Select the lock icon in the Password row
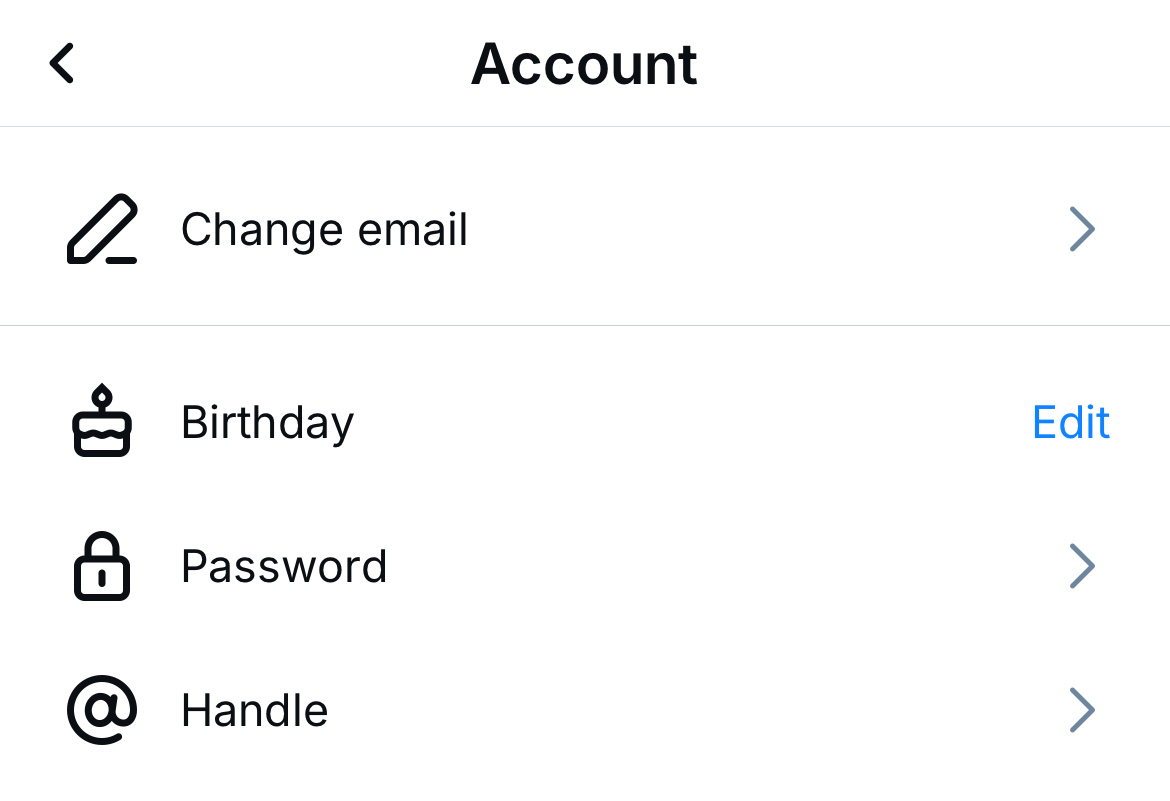Screen dimensions: 1170x801 [x=99, y=566]
